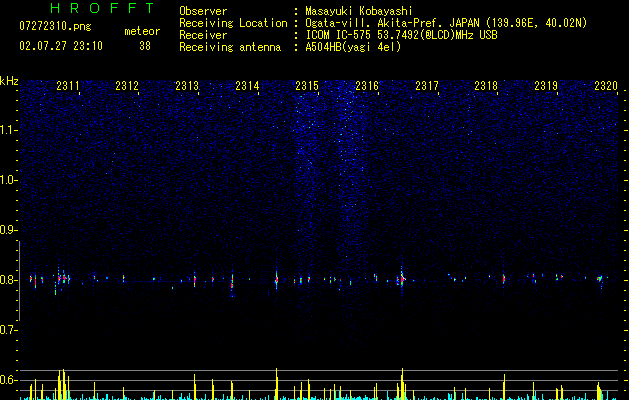Screen dimensions: 629x400
Task: Click the 'Receiving Location' label
Action: [233, 23]
